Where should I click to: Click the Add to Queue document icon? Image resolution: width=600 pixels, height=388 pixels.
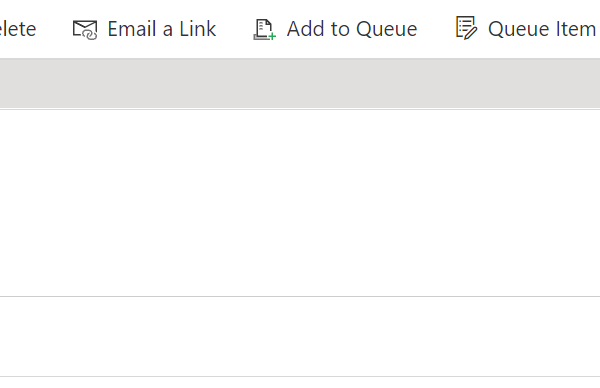(264, 29)
